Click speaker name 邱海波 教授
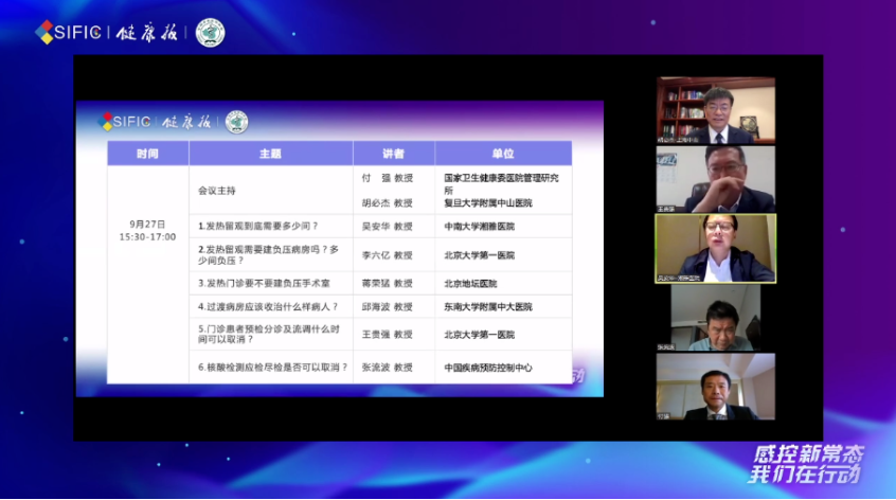This screenshot has width=896, height=500. click(x=387, y=307)
